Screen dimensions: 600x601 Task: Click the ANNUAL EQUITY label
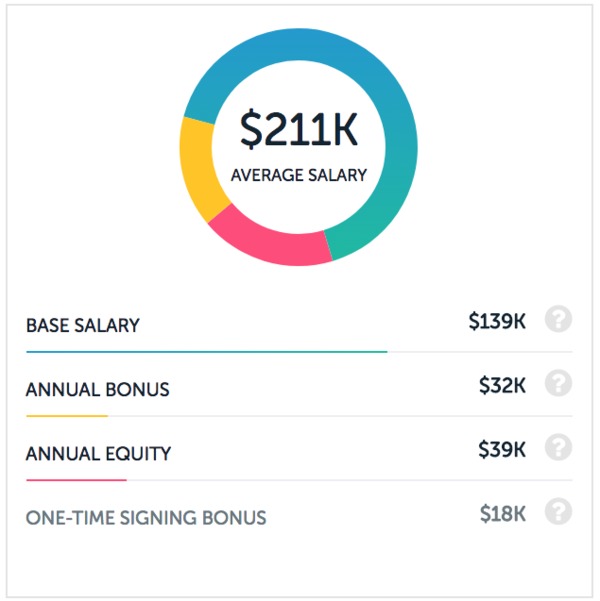coord(98,453)
